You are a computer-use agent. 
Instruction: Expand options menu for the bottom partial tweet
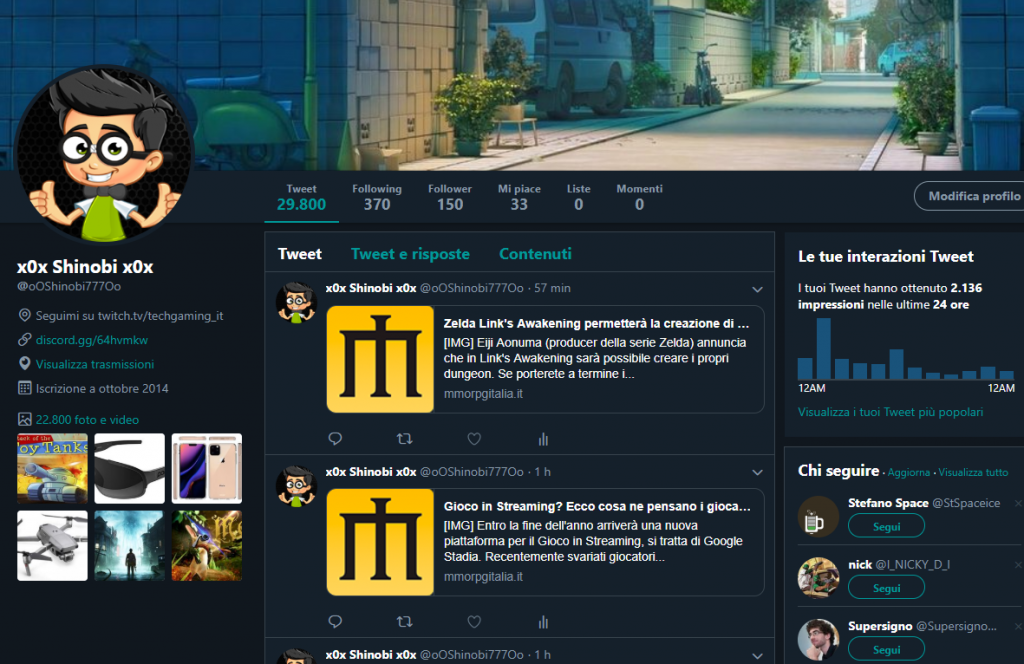tap(757, 656)
